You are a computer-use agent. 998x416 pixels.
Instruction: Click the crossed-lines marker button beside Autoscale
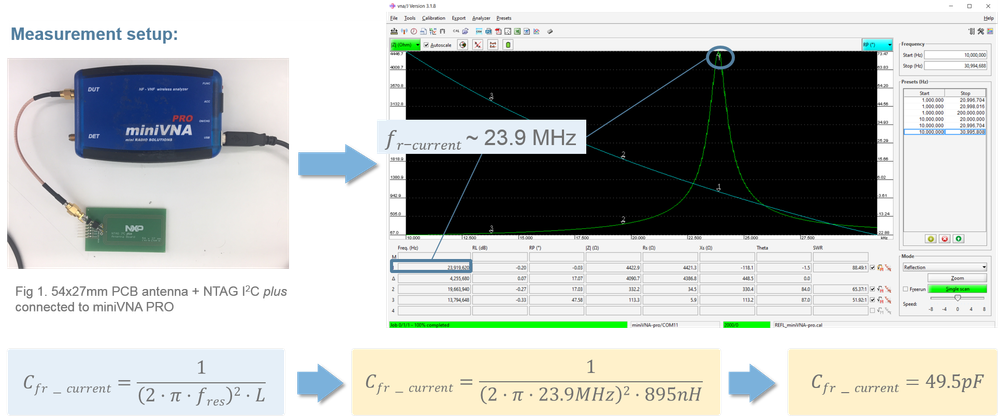pos(477,45)
